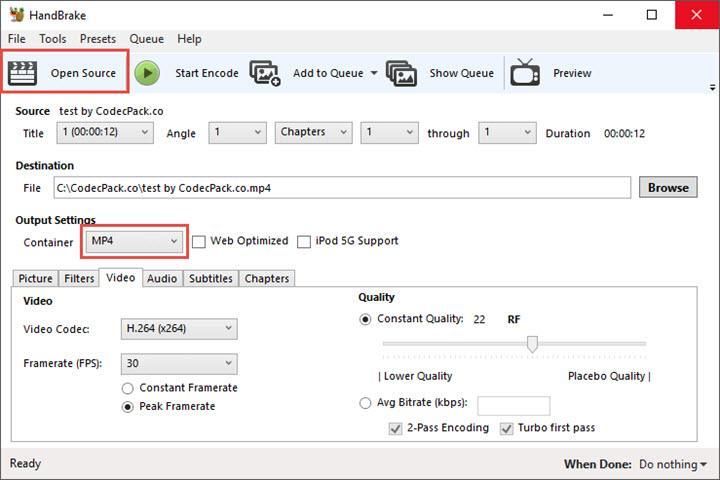Click the Add to Queue icon
This screenshot has width=720, height=480.
point(265,73)
